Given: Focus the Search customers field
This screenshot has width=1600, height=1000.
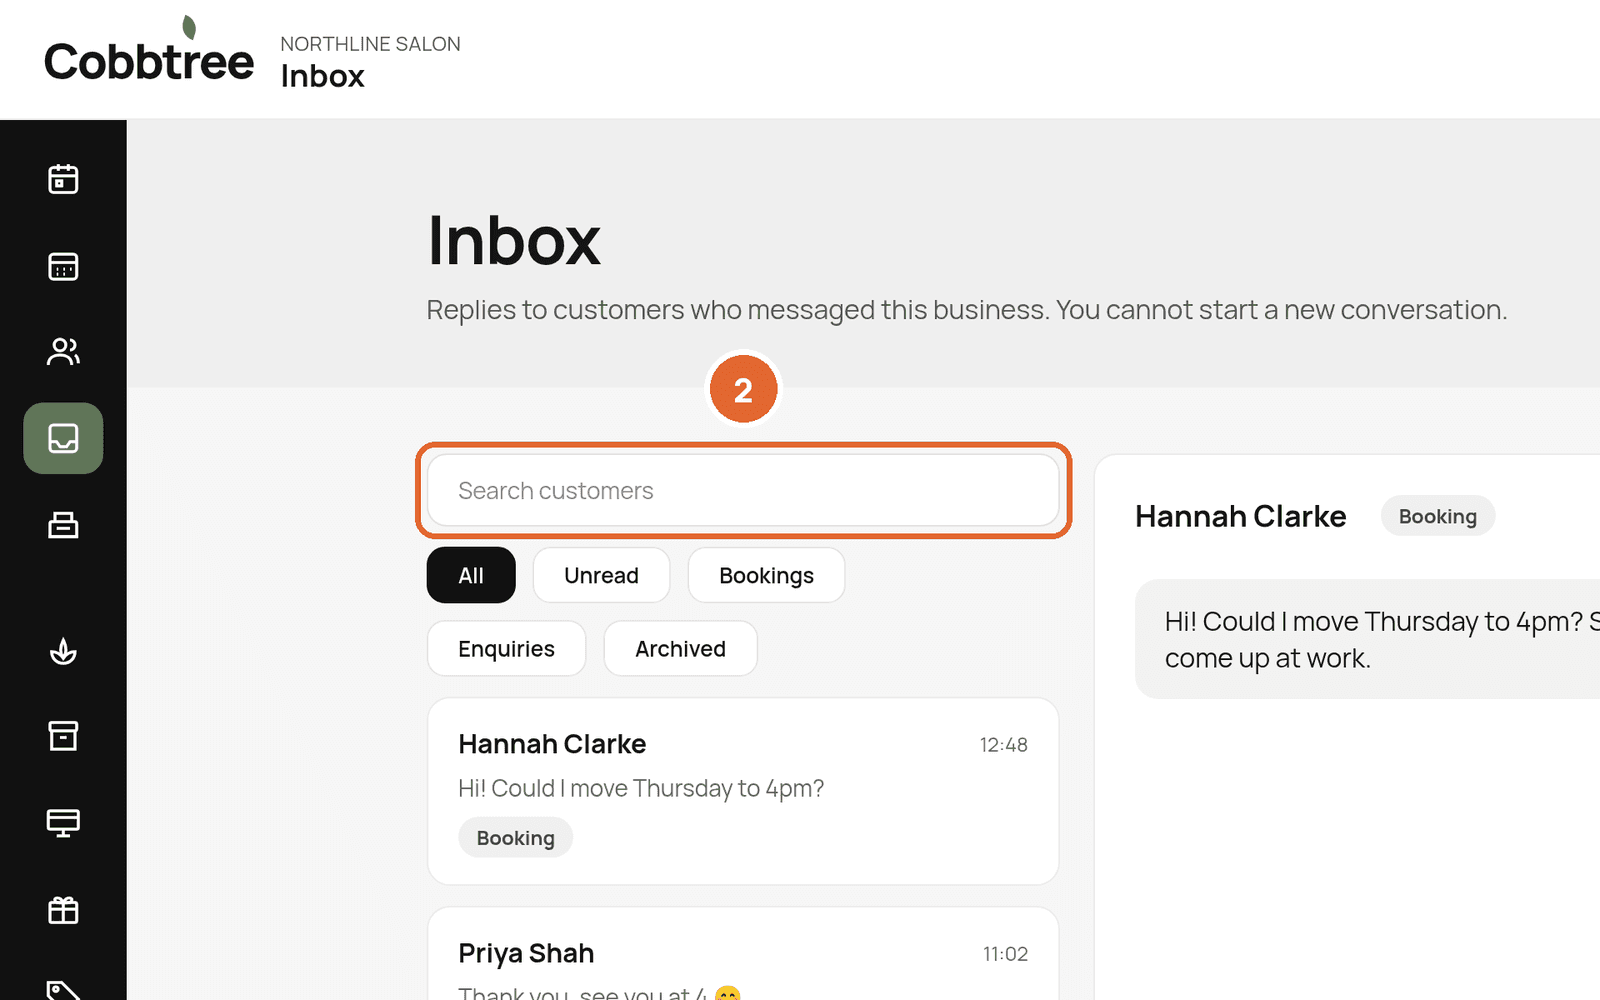Looking at the screenshot, I should pyautogui.click(x=743, y=490).
